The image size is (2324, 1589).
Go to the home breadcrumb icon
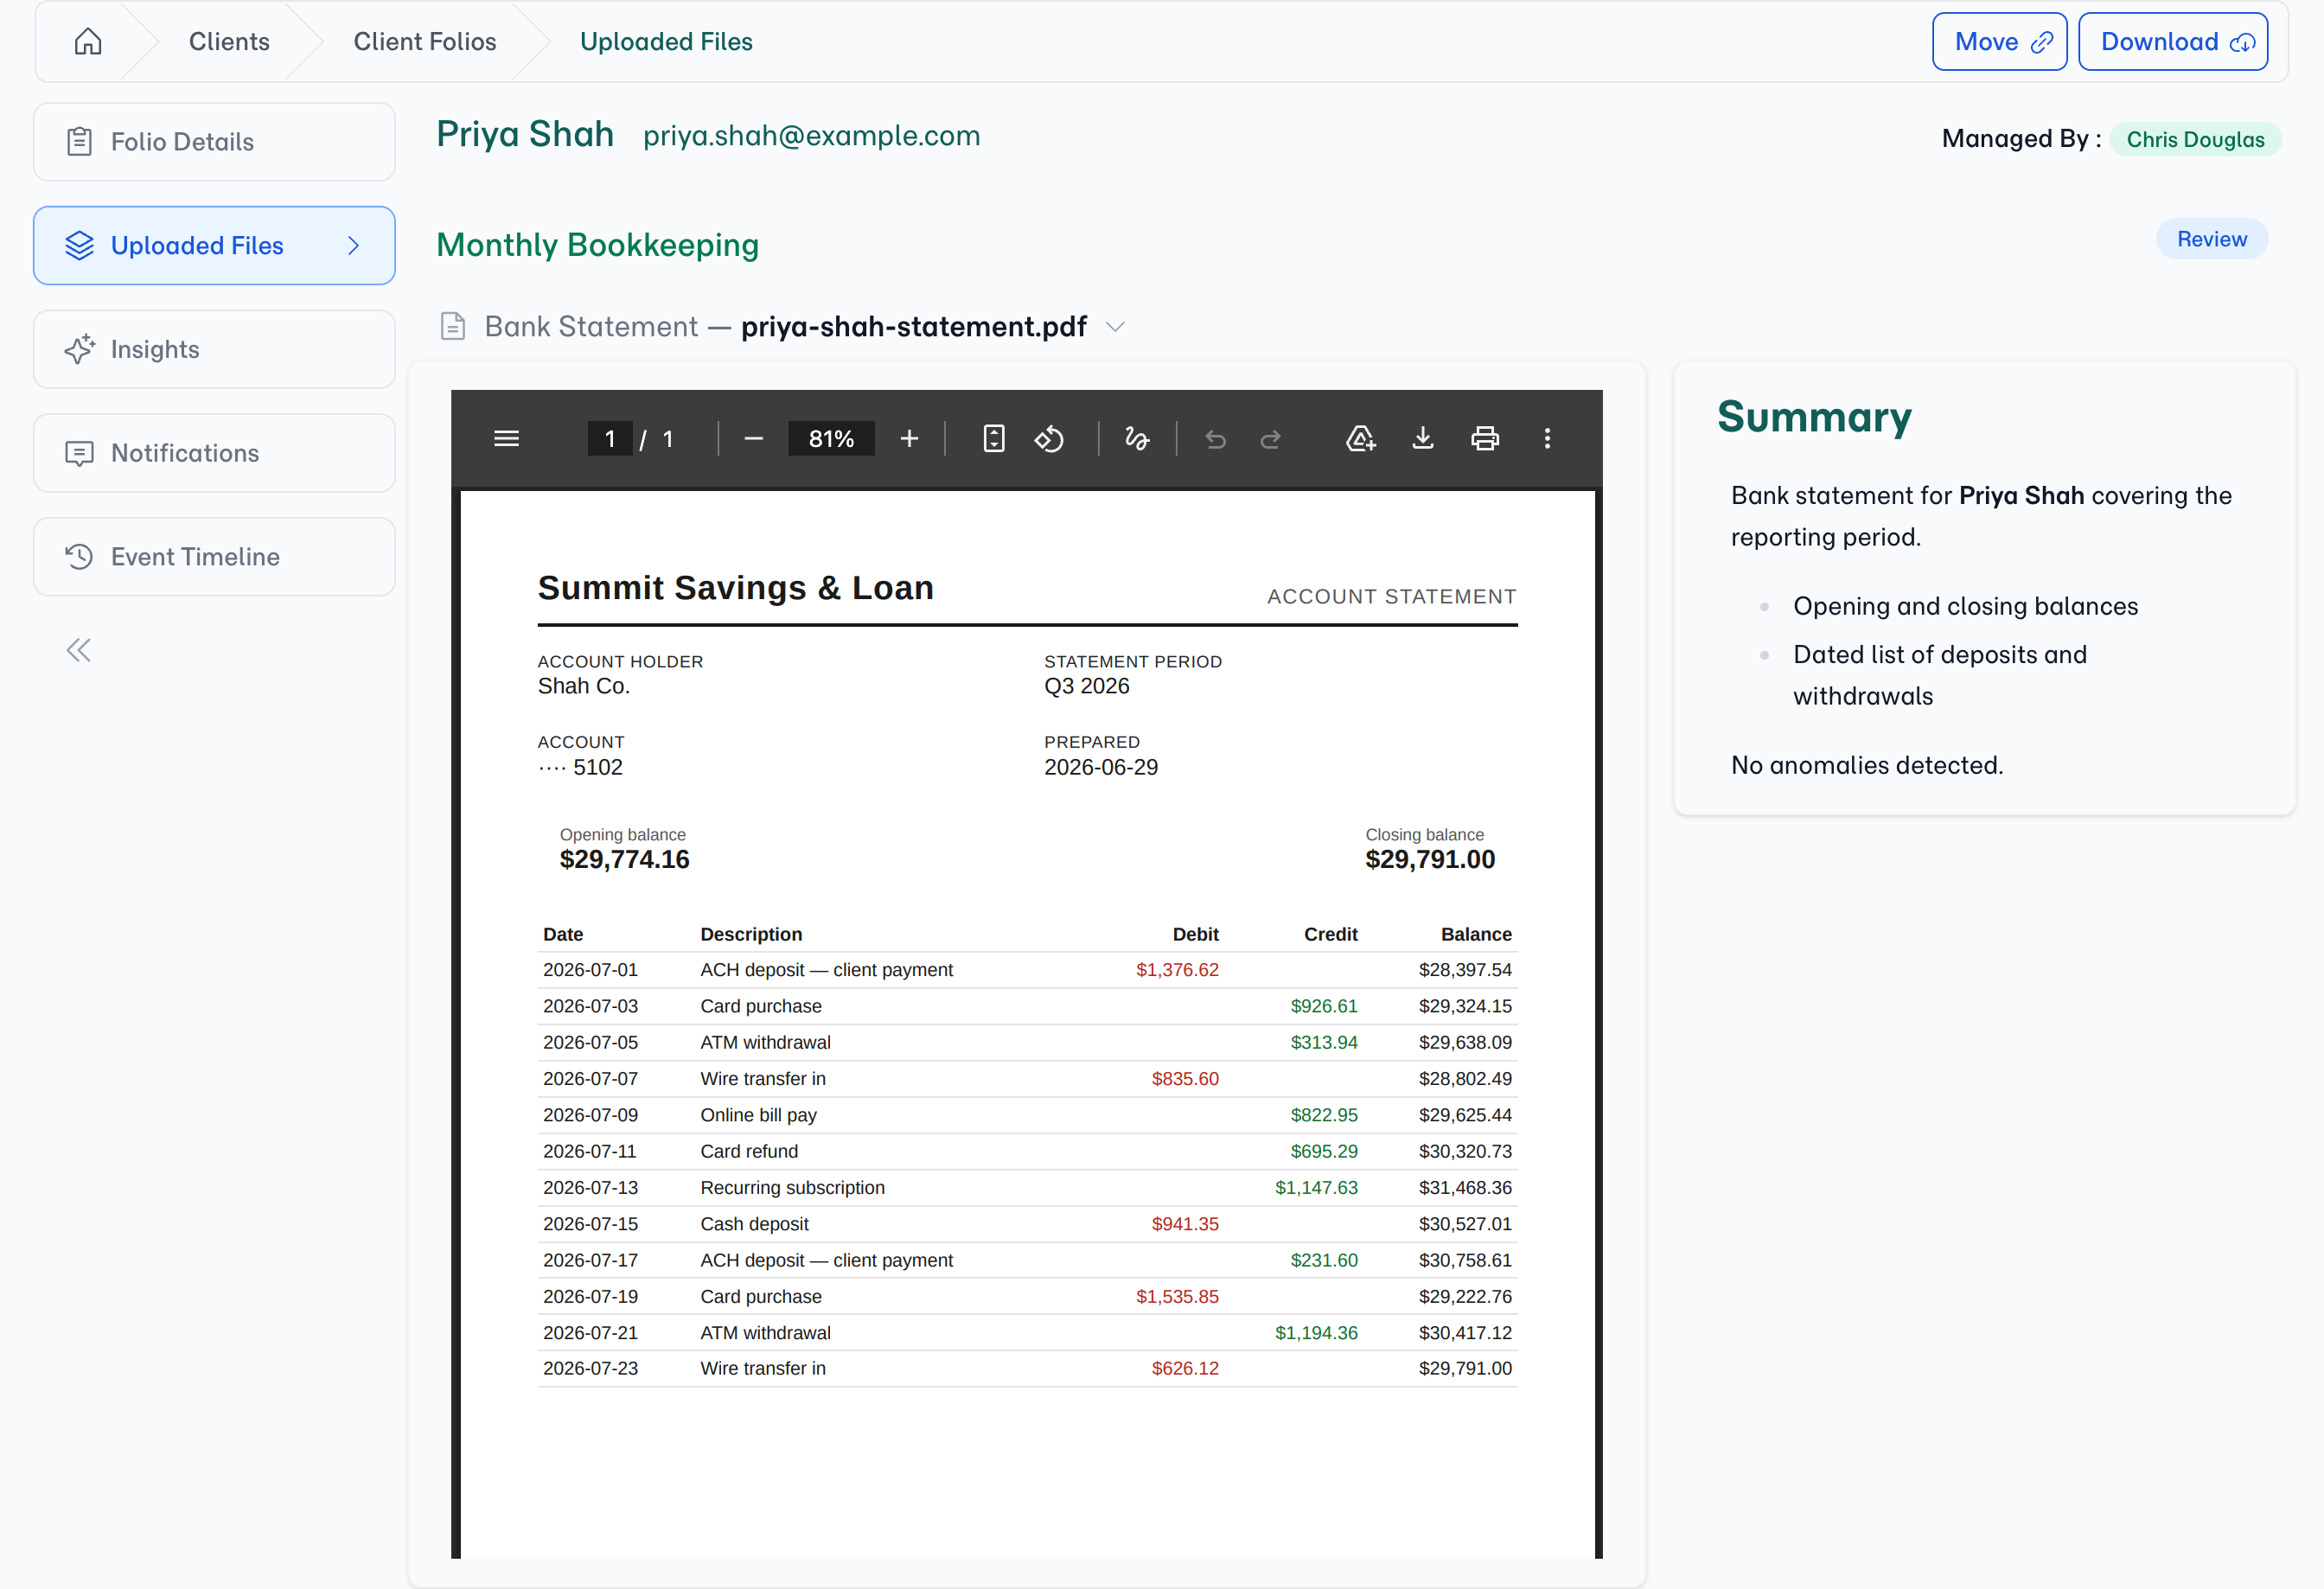[88, 41]
